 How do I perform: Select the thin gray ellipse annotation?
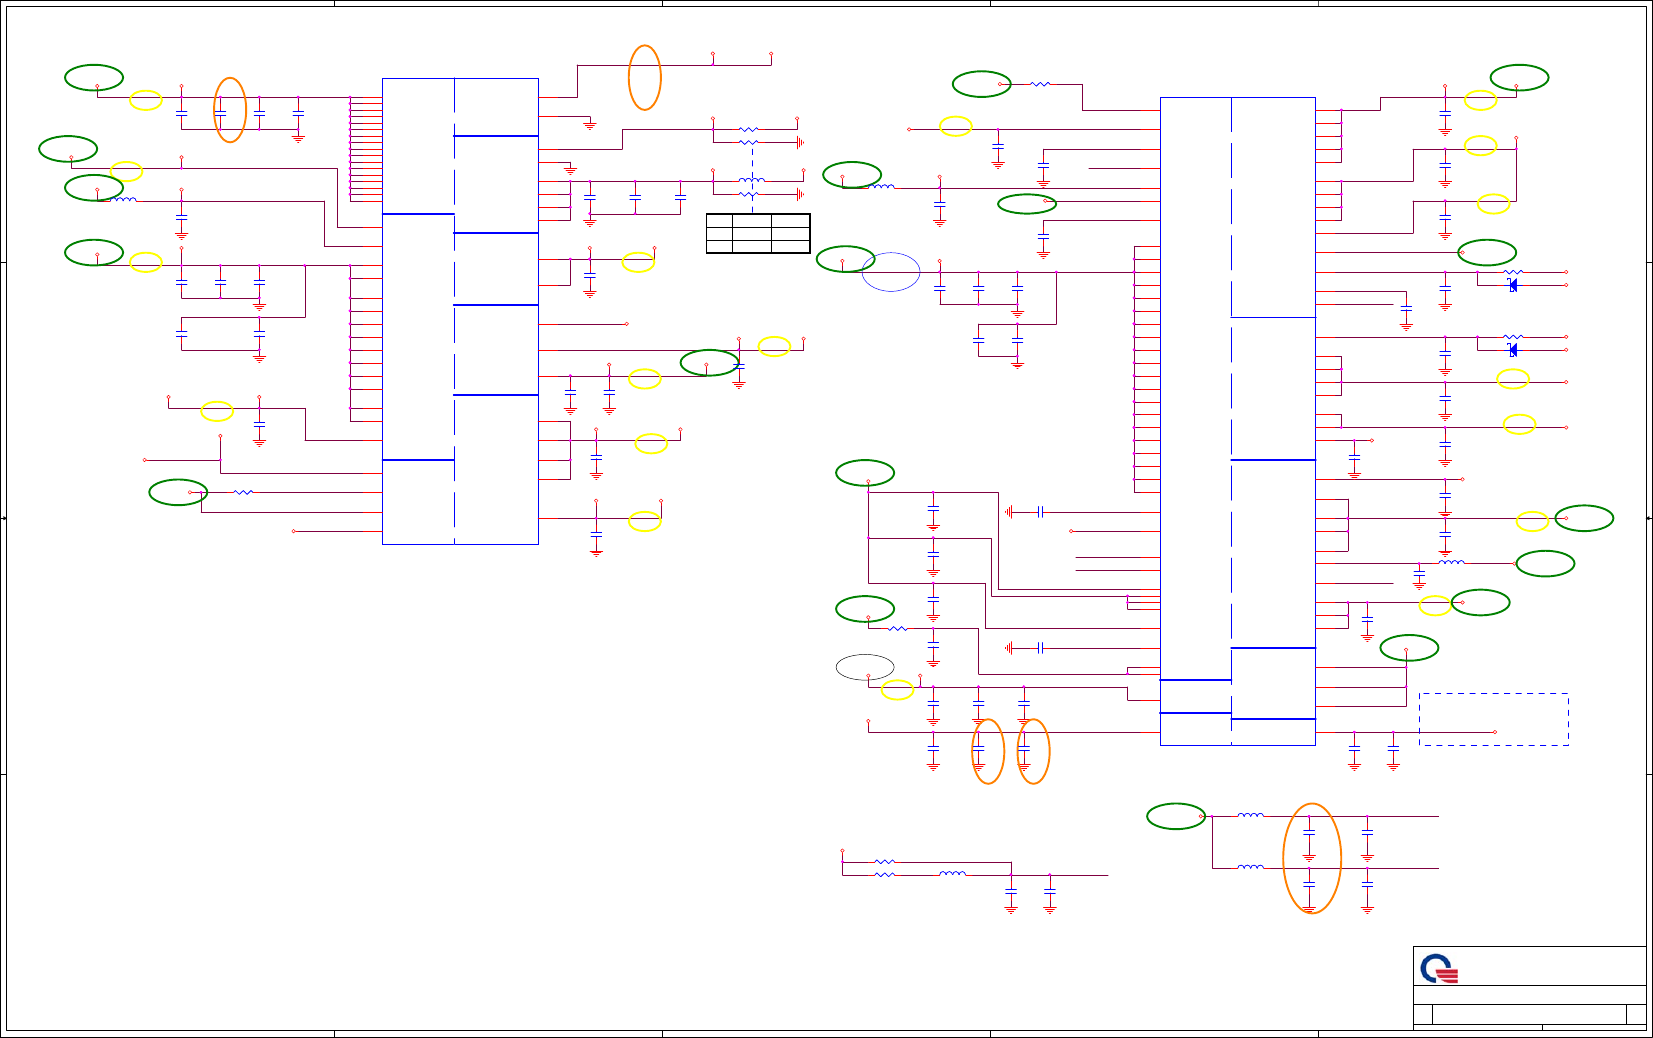pyautogui.click(x=865, y=667)
